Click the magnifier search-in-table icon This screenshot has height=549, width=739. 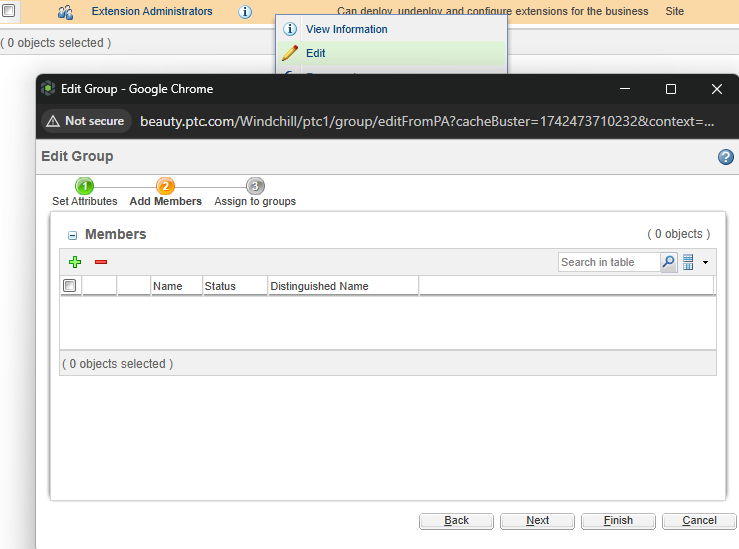click(x=668, y=262)
